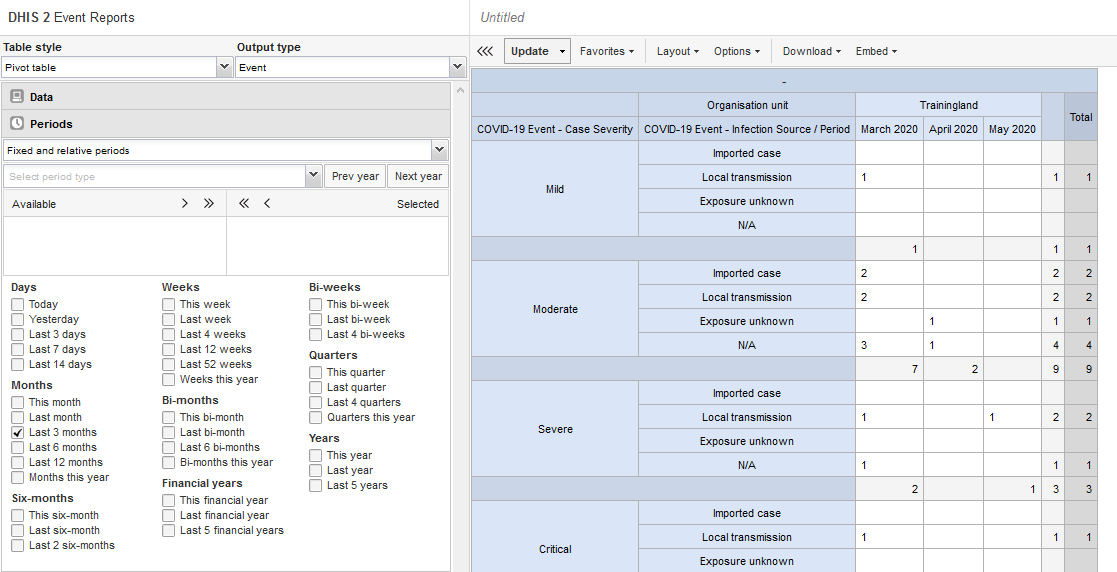The width and height of the screenshot is (1117, 572).
Task: Enable the This year checkbox
Action: pyautogui.click(x=316, y=455)
